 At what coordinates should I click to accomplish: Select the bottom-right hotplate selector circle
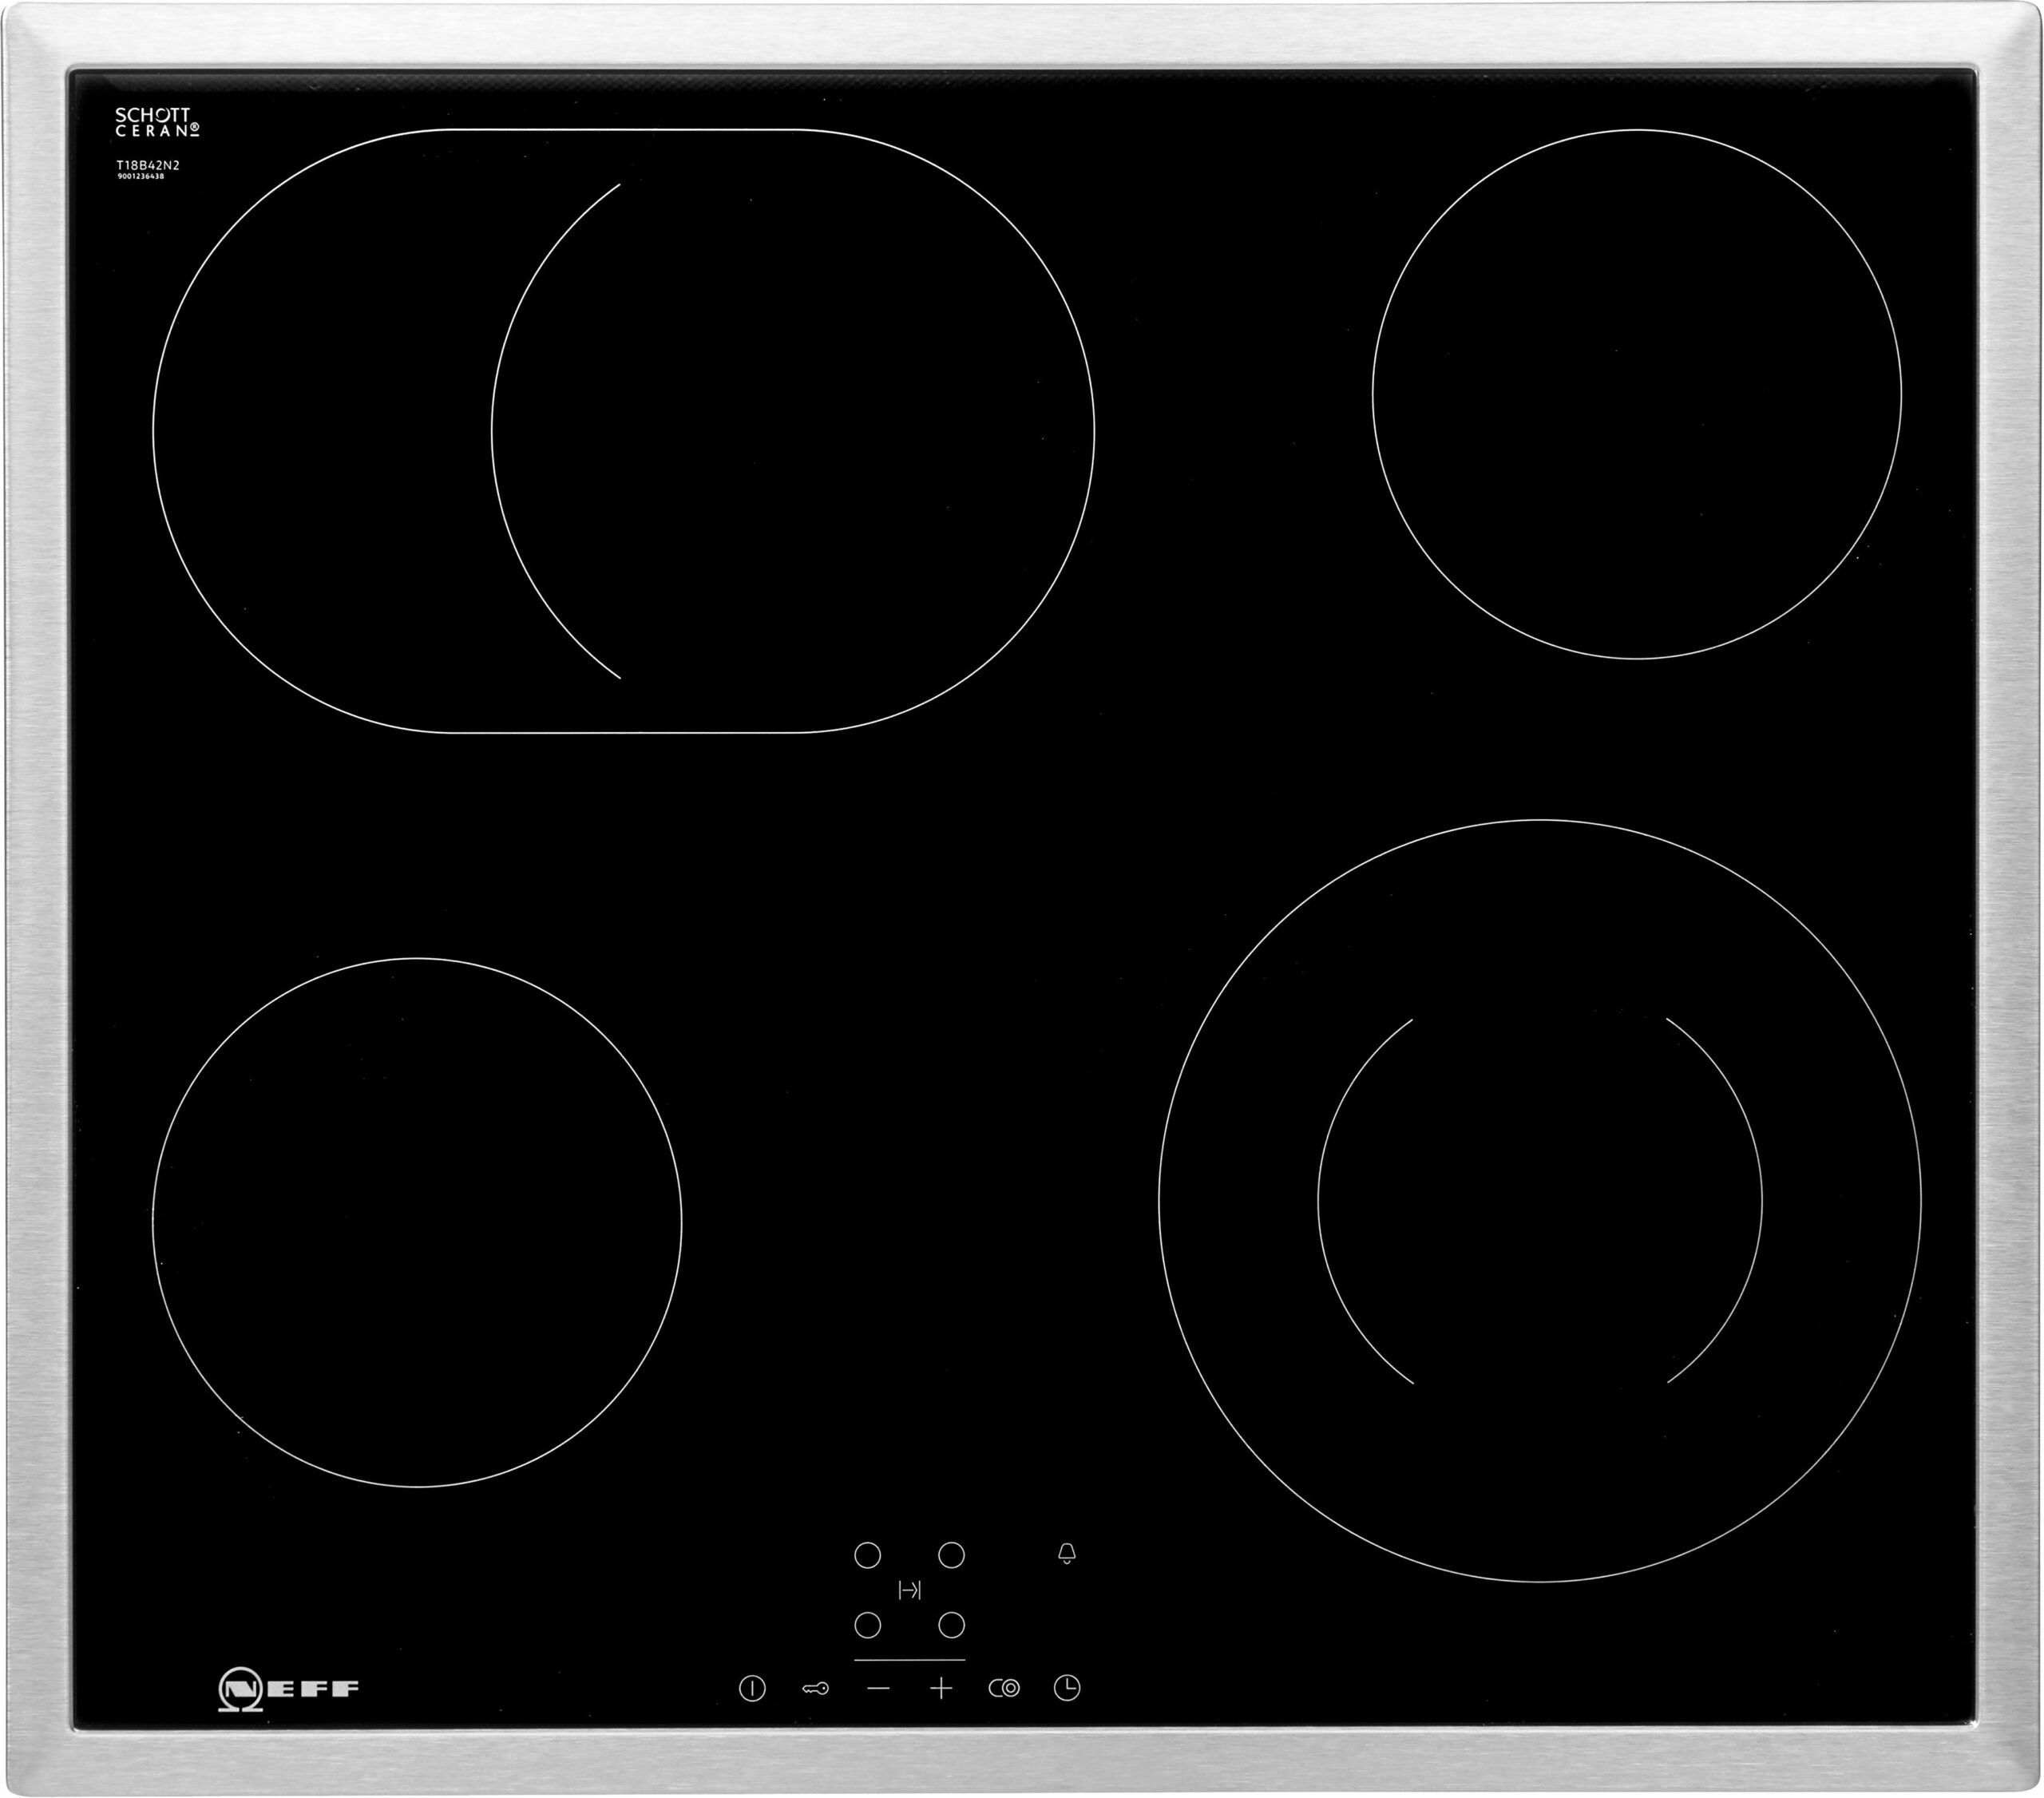(951, 1625)
